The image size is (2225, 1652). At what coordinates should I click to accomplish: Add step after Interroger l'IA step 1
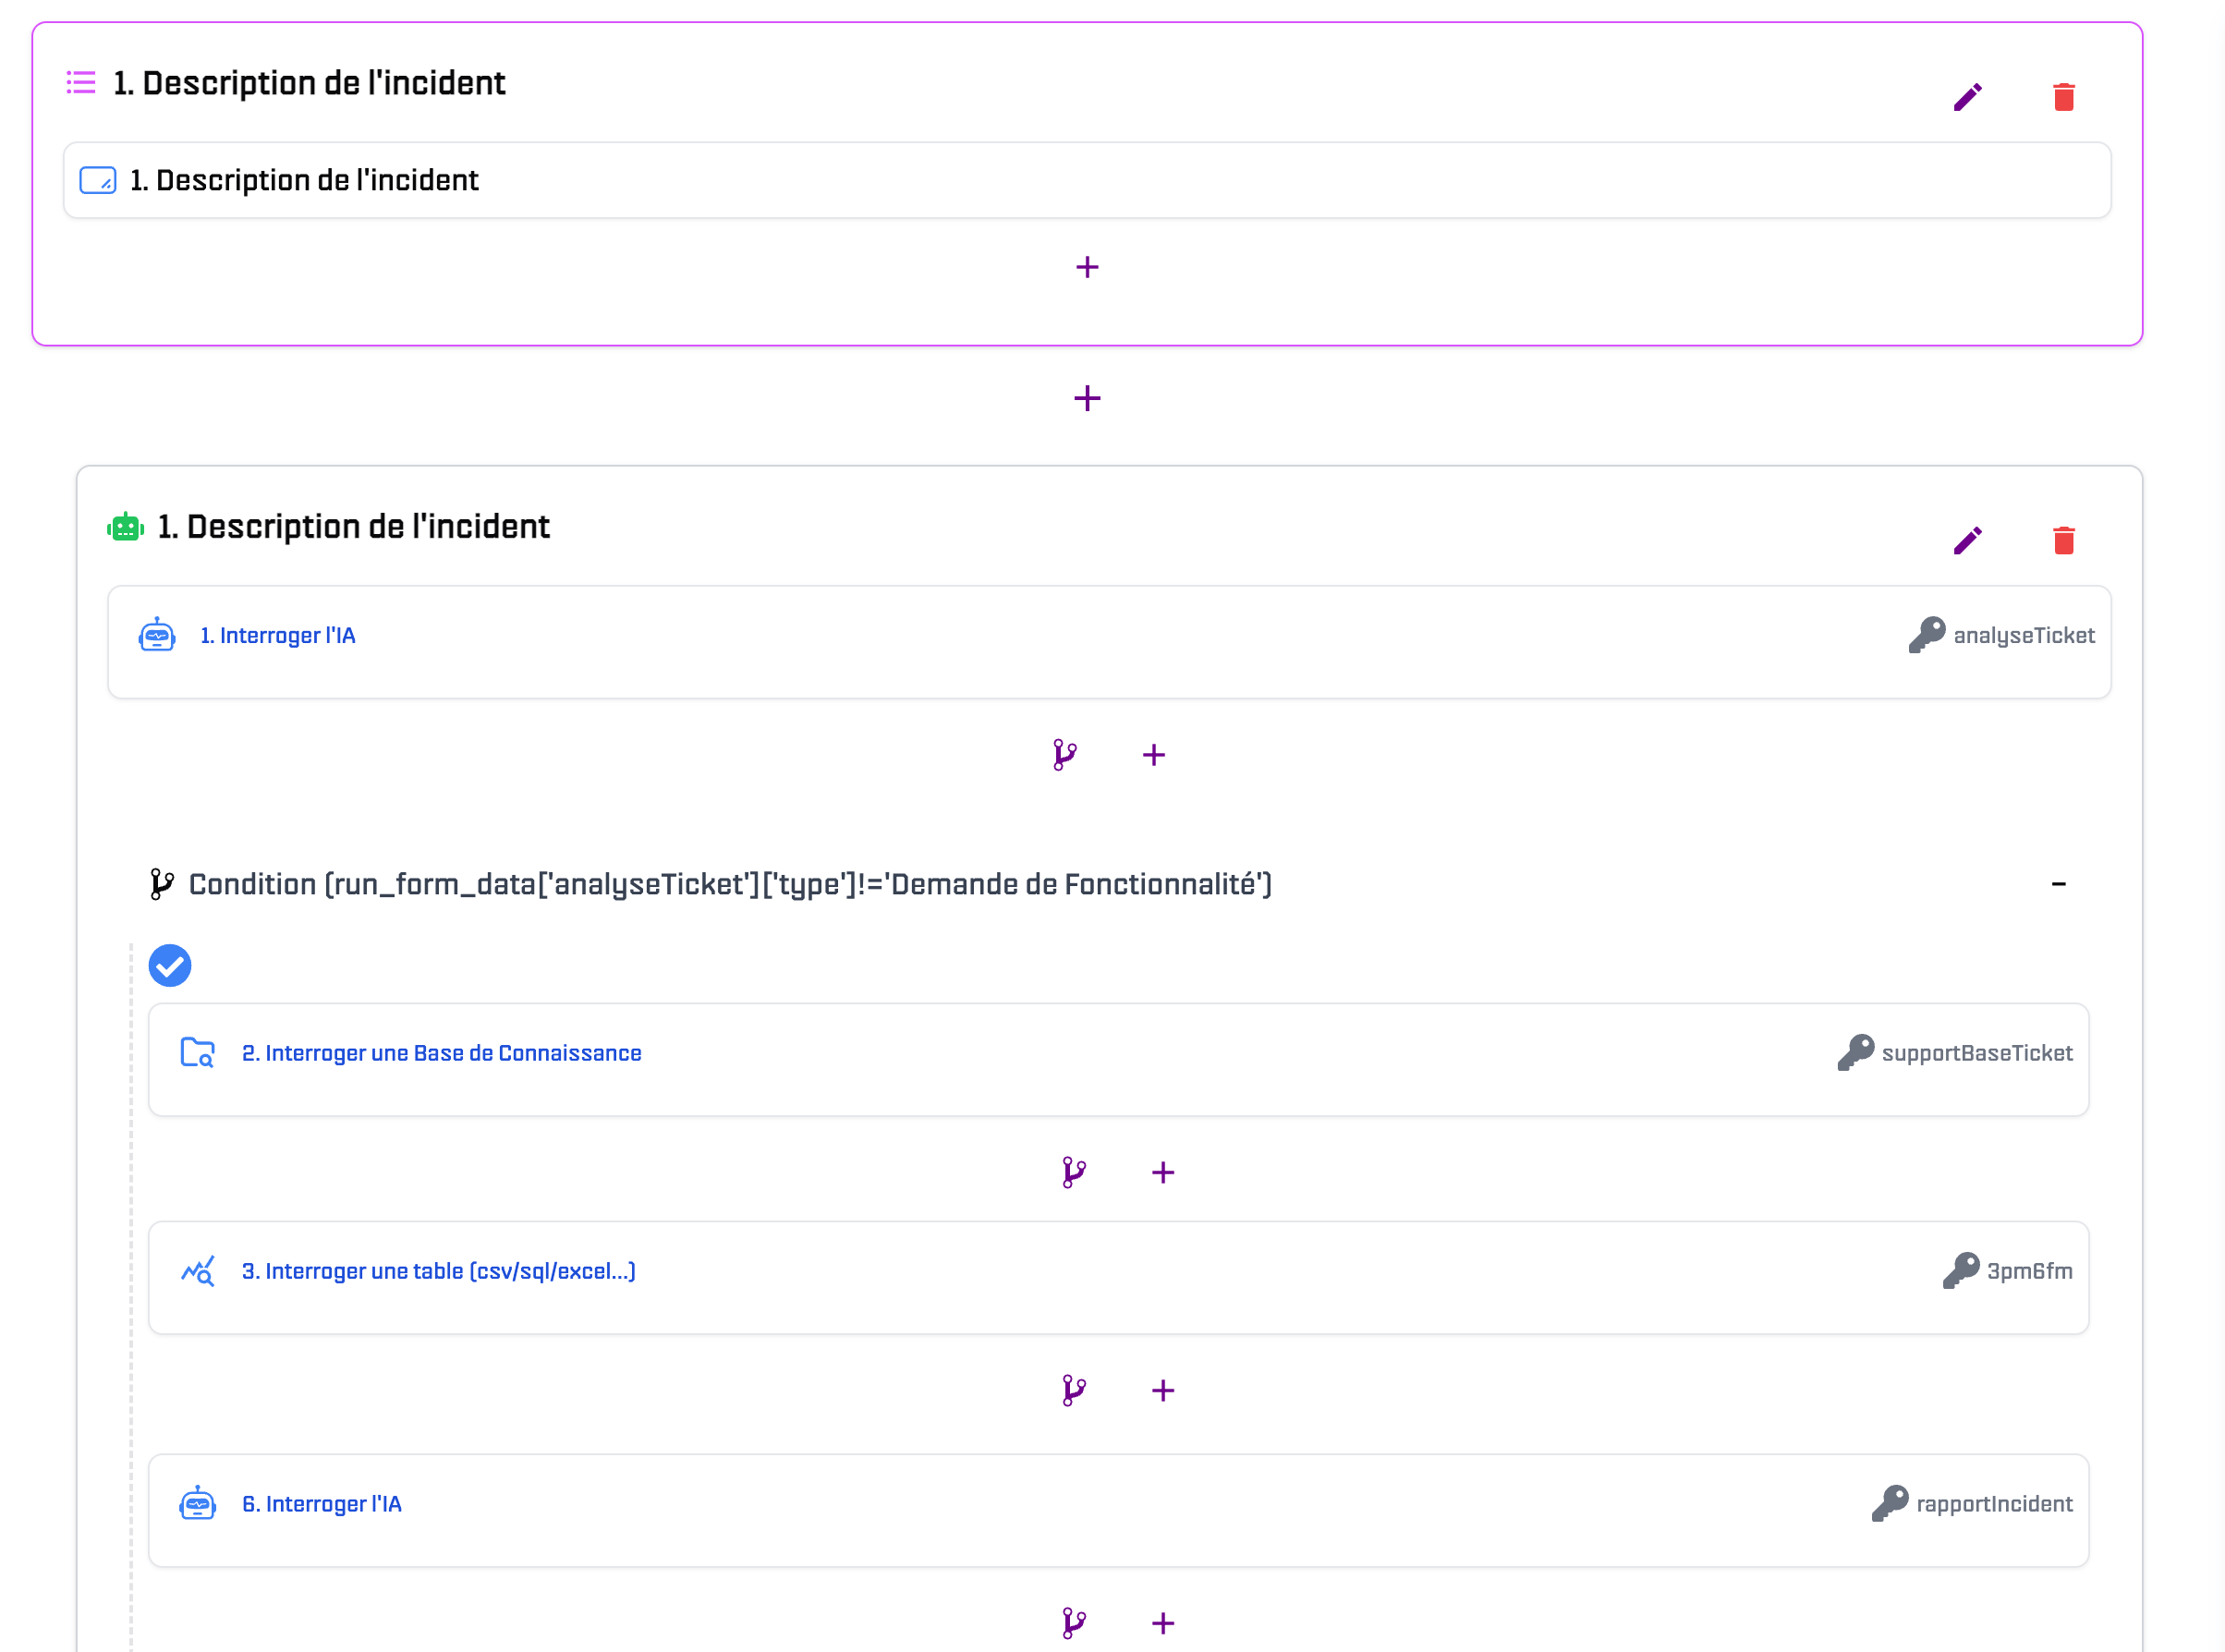pos(1153,755)
